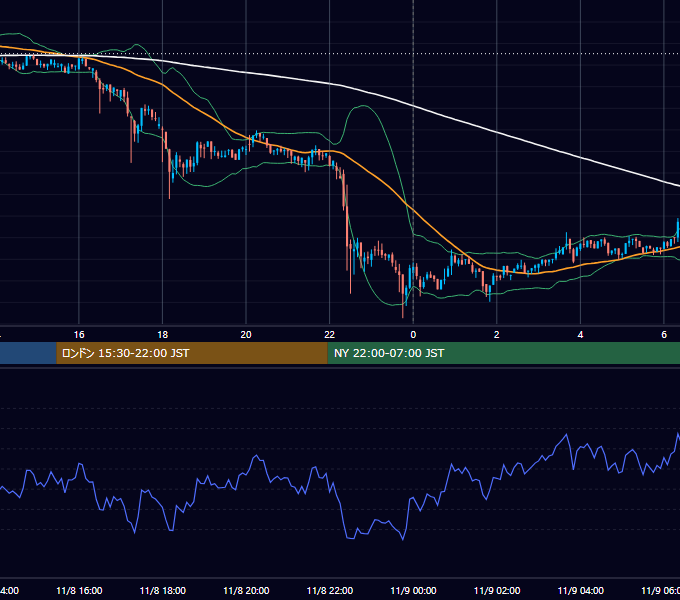Image resolution: width=680 pixels, height=600 pixels.
Task: Click the 4 hour label on upper axis
Action: coord(580,335)
